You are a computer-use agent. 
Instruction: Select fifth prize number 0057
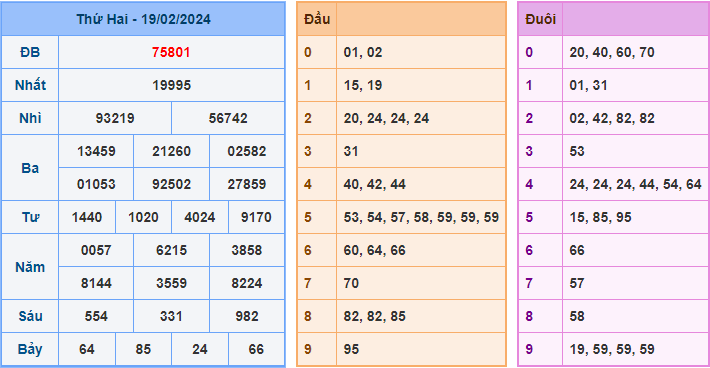coord(96,250)
